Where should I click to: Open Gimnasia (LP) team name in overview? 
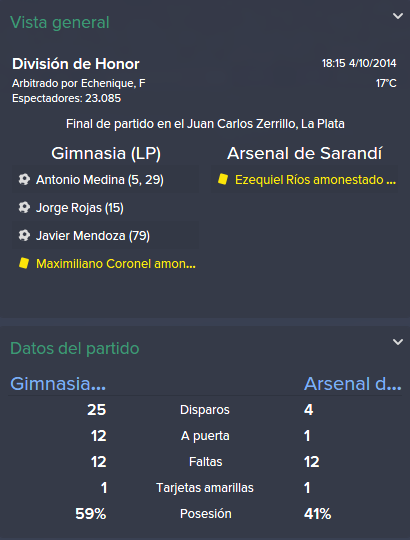click(106, 153)
